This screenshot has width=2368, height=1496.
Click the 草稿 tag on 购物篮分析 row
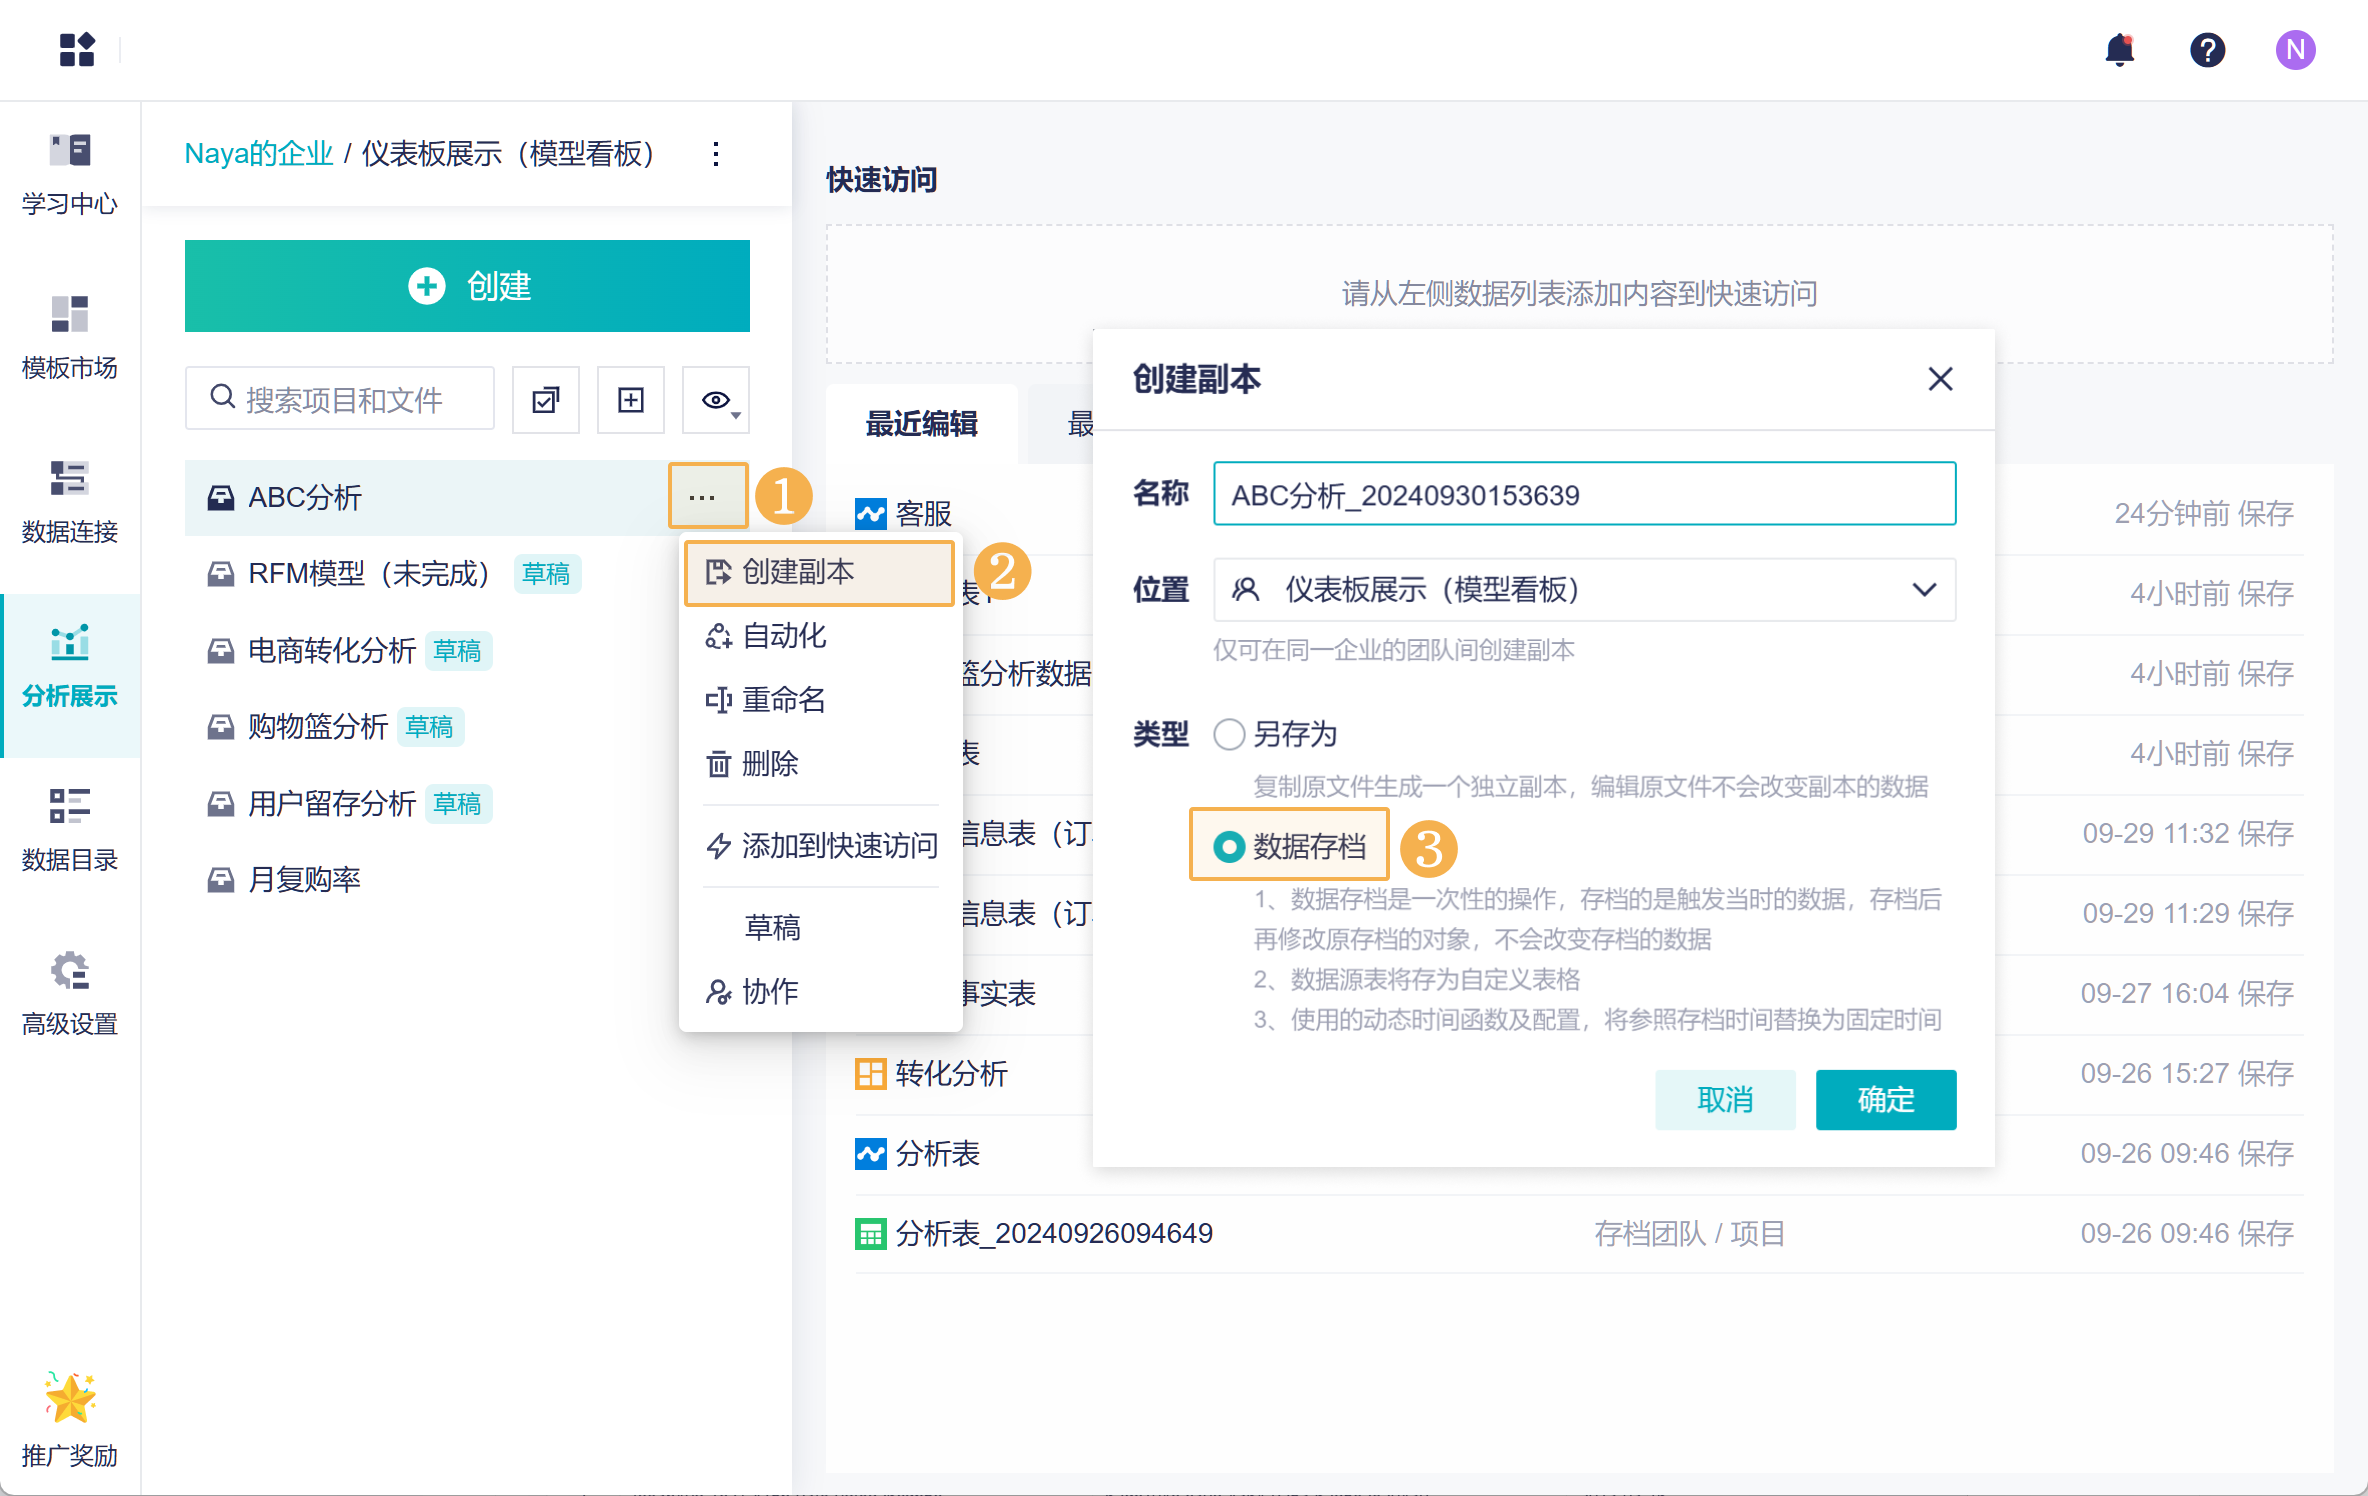(x=430, y=727)
